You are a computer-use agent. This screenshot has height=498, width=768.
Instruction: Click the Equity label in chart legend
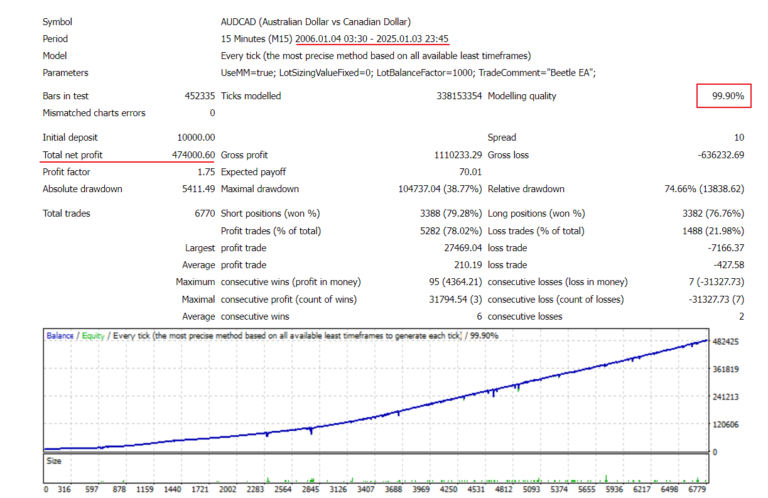[92, 336]
